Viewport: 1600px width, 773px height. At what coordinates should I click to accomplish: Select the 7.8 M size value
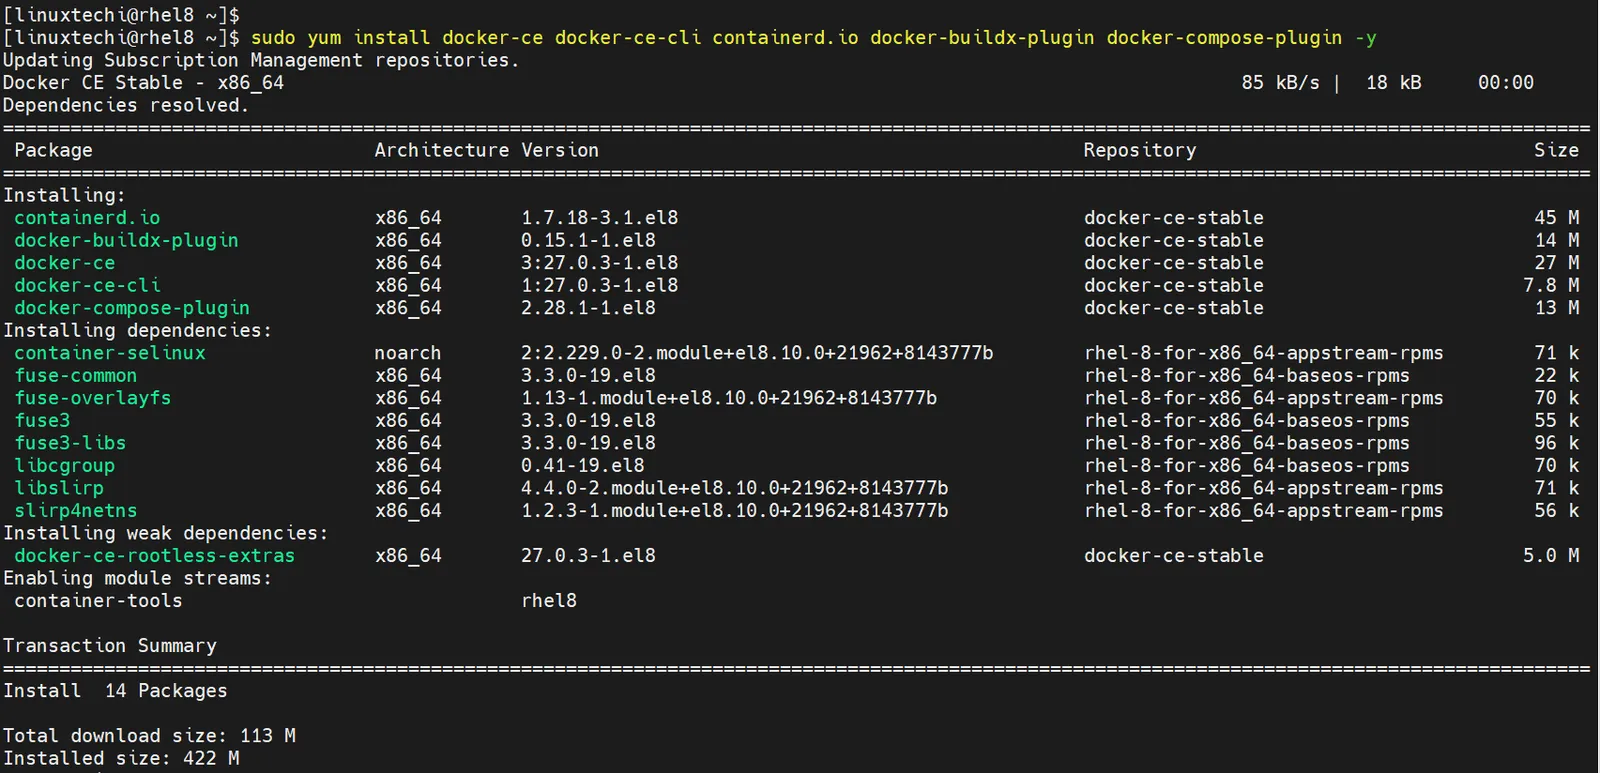[1551, 285]
